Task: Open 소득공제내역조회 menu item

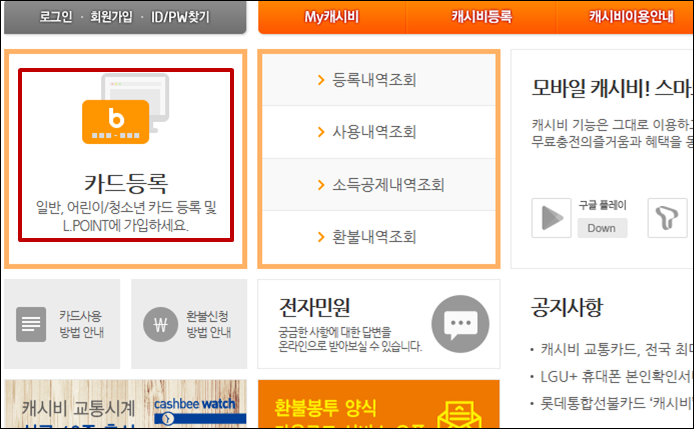Action: (x=388, y=185)
